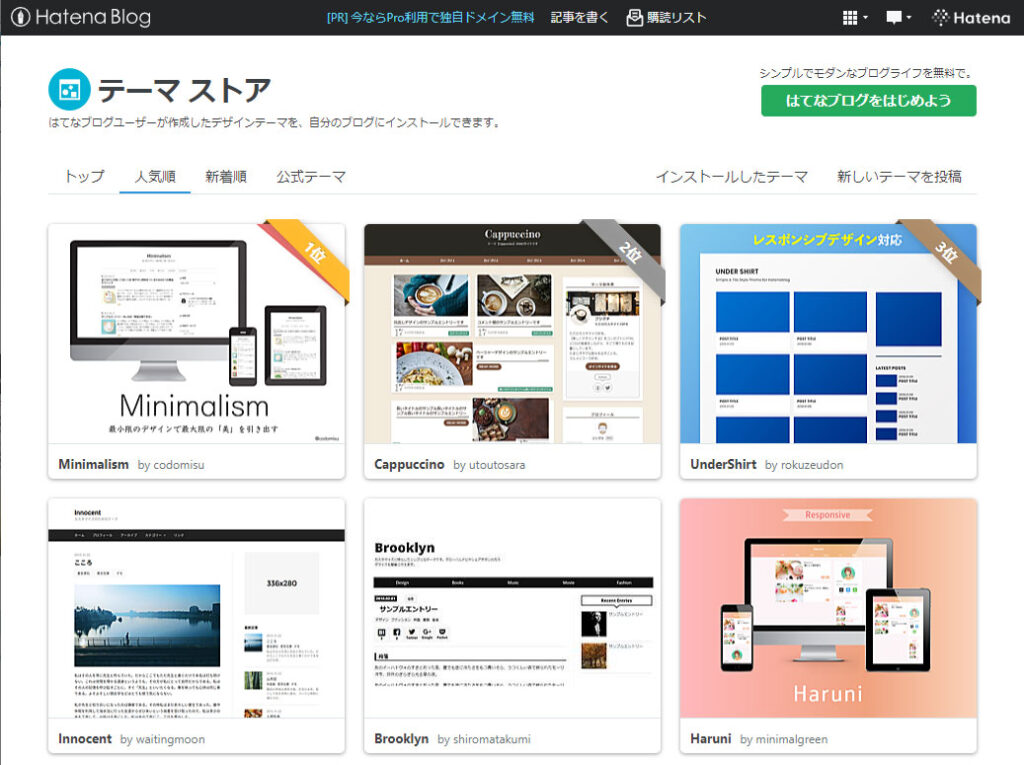Click the Cappuccino theme preview thumbnail
Viewport: 1024px width, 765px height.
point(513,334)
